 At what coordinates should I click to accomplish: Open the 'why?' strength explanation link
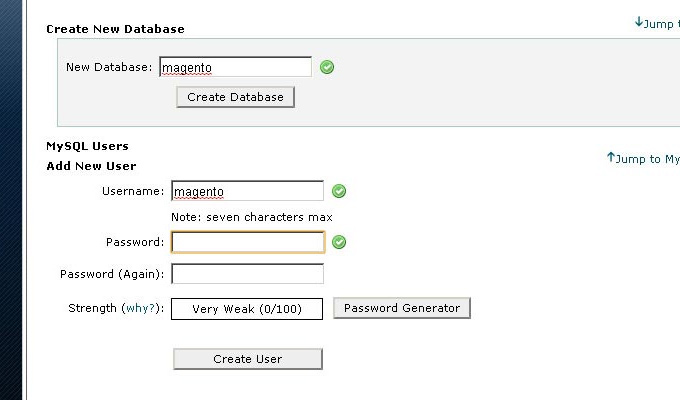click(x=140, y=308)
